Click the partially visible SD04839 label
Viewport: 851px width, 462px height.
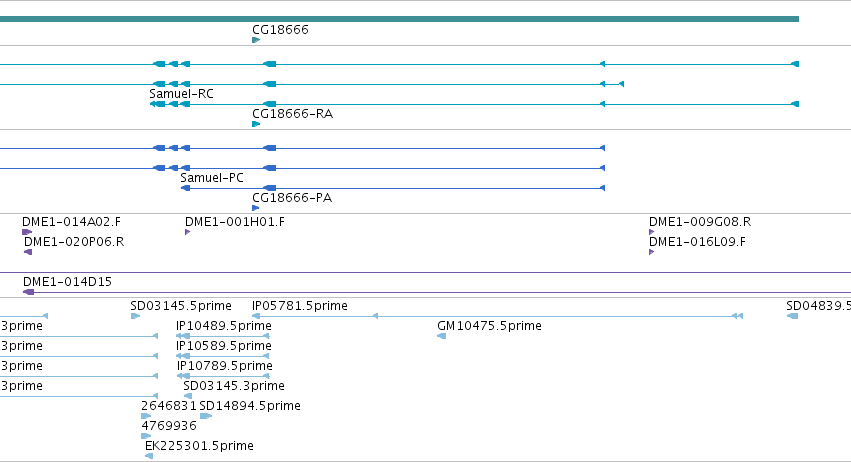818,306
